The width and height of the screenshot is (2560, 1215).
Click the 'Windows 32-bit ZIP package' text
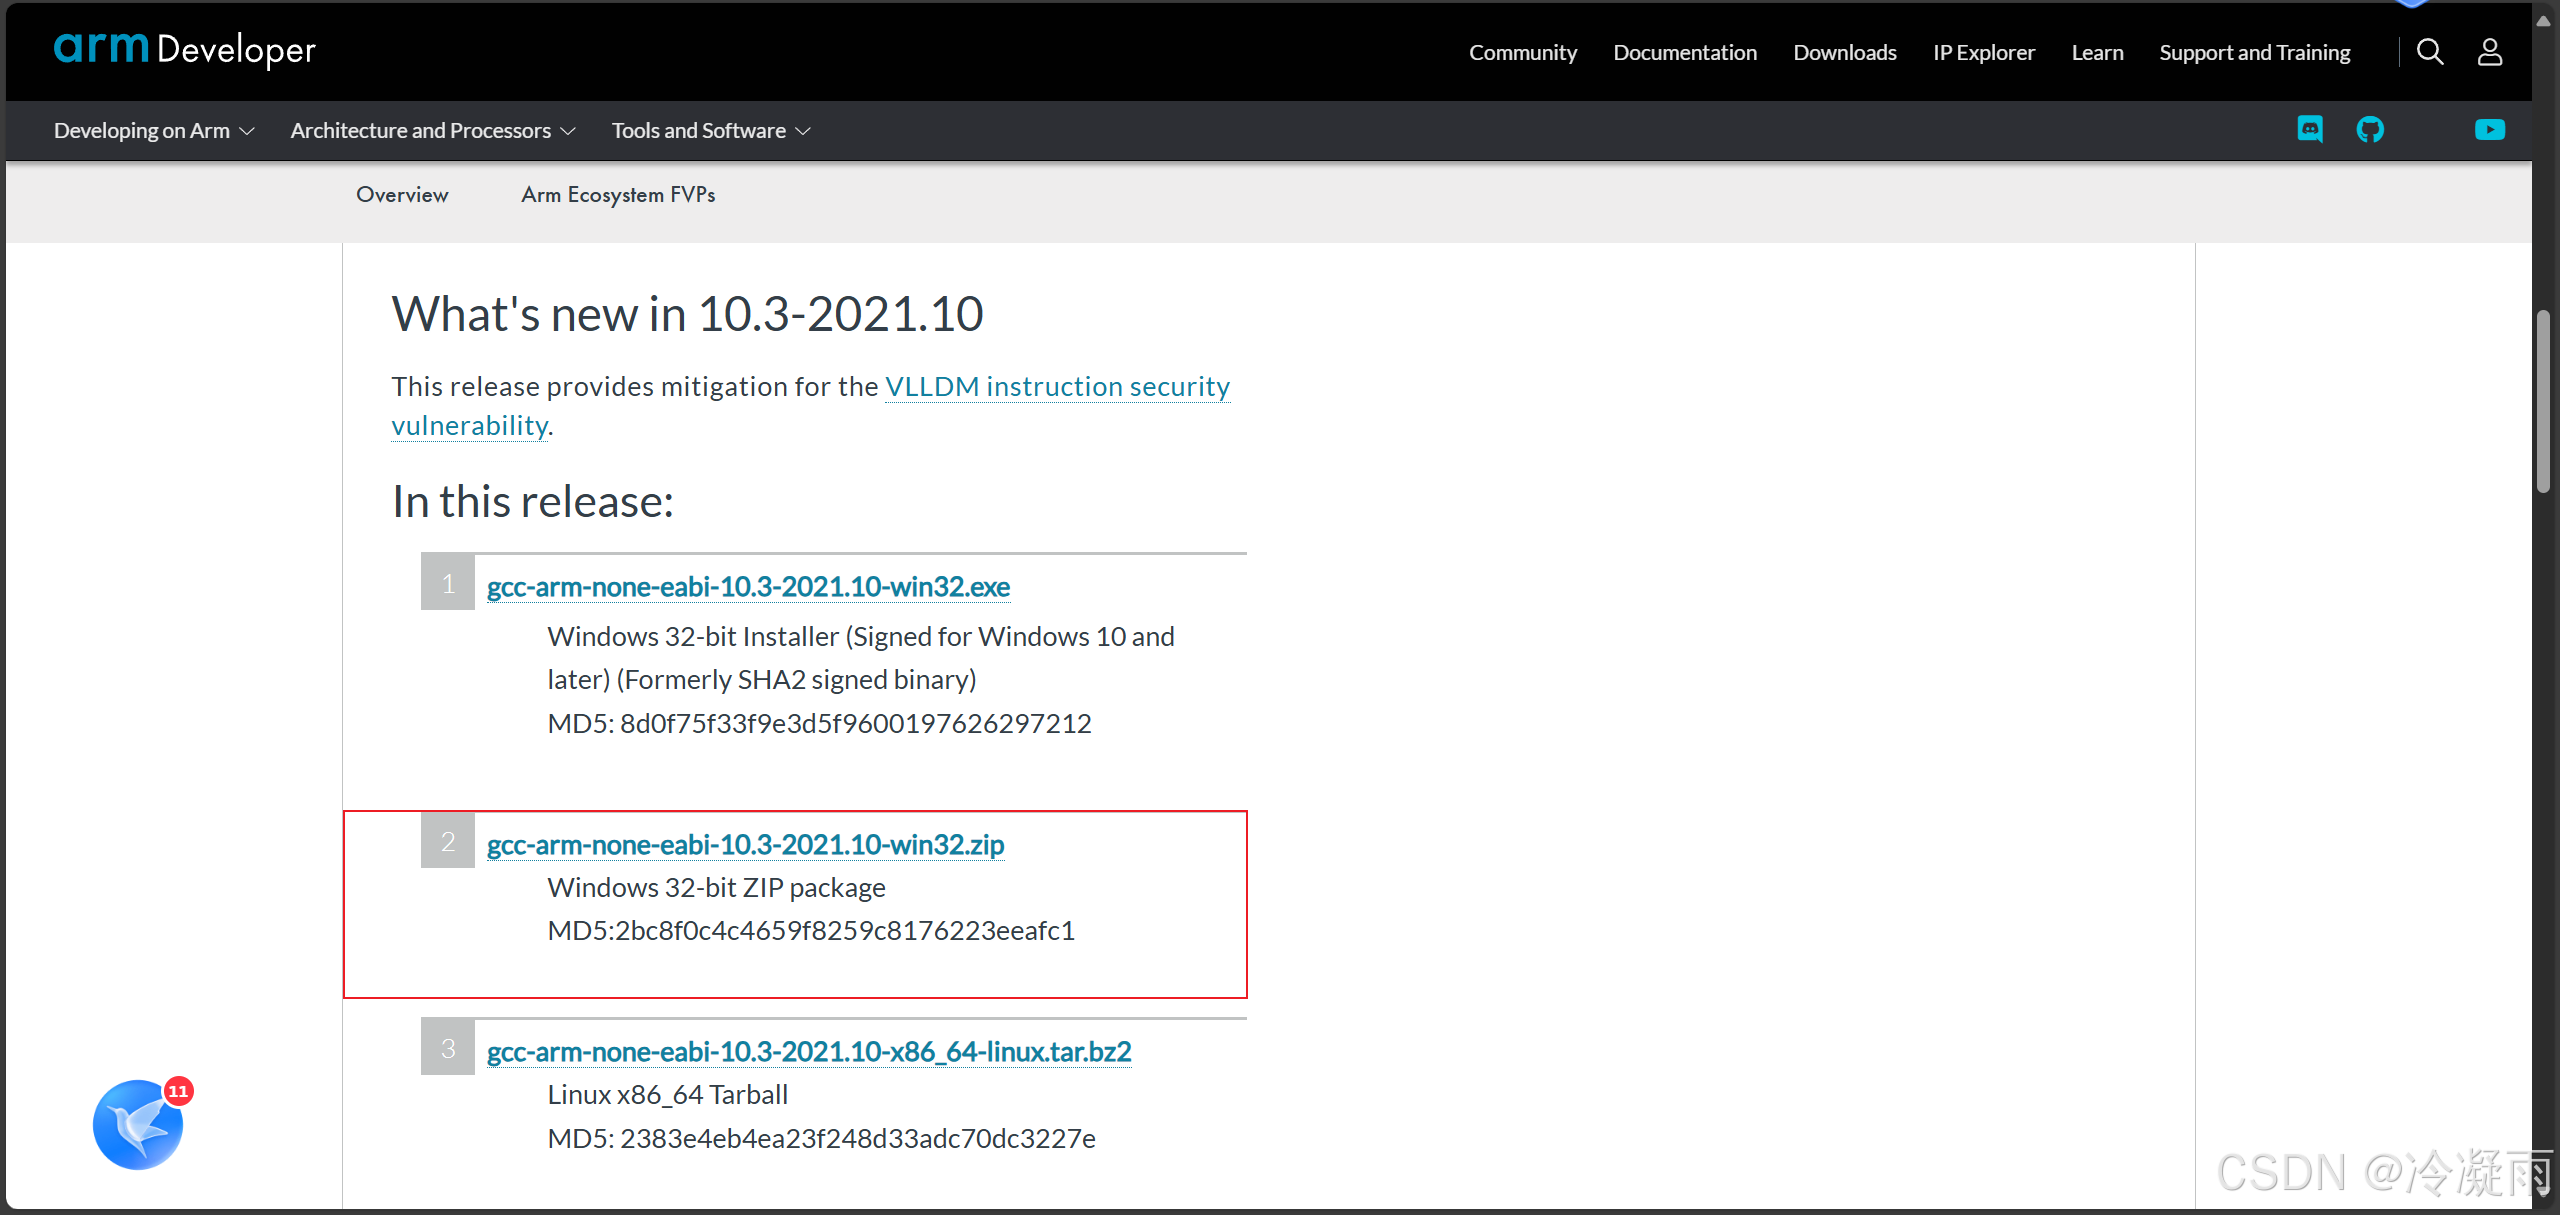pyautogui.click(x=716, y=888)
